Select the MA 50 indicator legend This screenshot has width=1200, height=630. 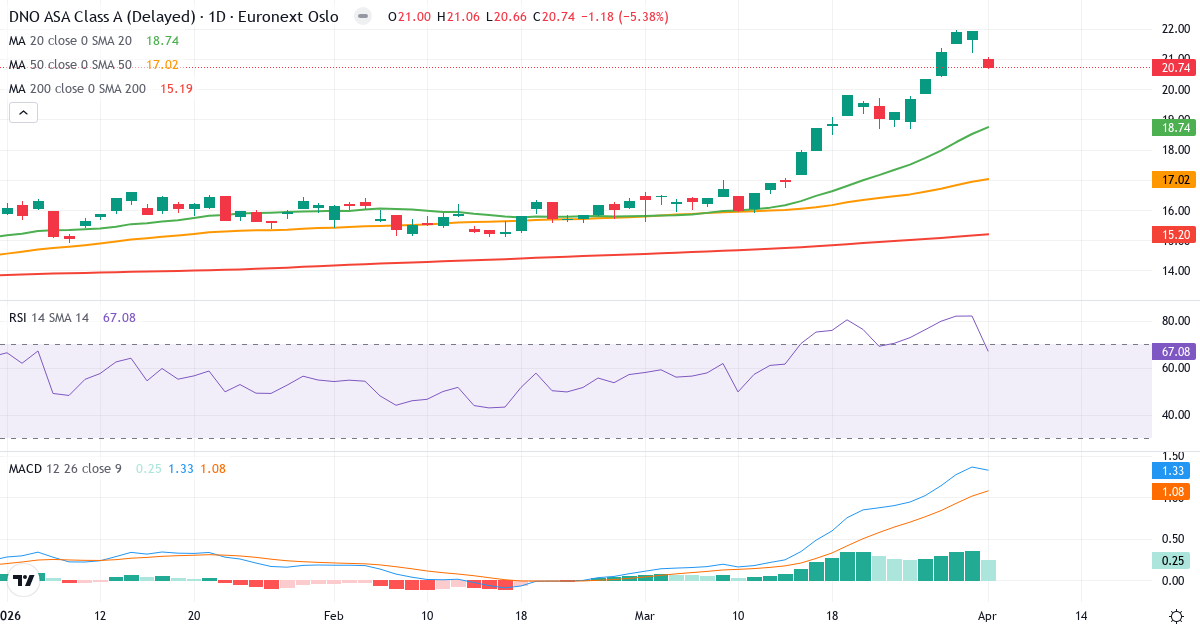[70, 64]
